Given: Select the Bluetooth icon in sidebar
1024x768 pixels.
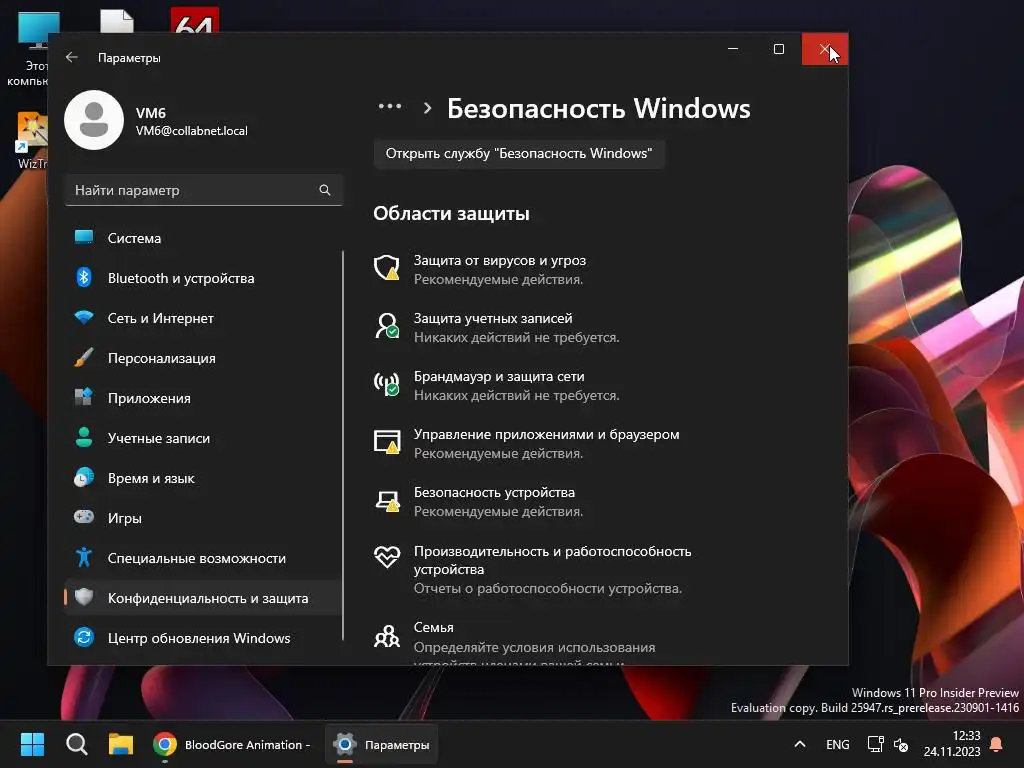Looking at the screenshot, I should pos(84,278).
